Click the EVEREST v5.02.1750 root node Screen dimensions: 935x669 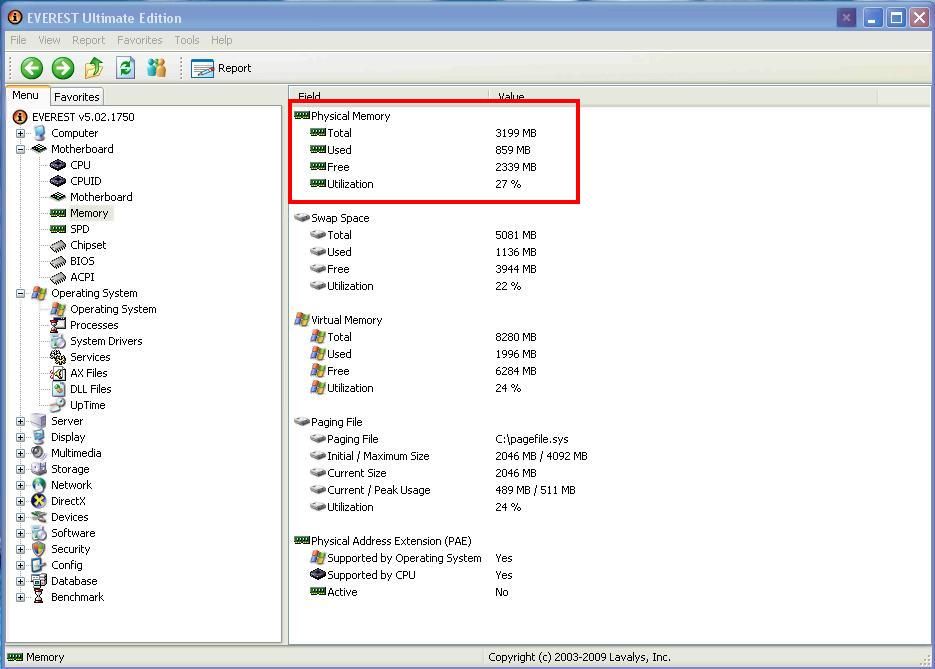[x=83, y=117]
